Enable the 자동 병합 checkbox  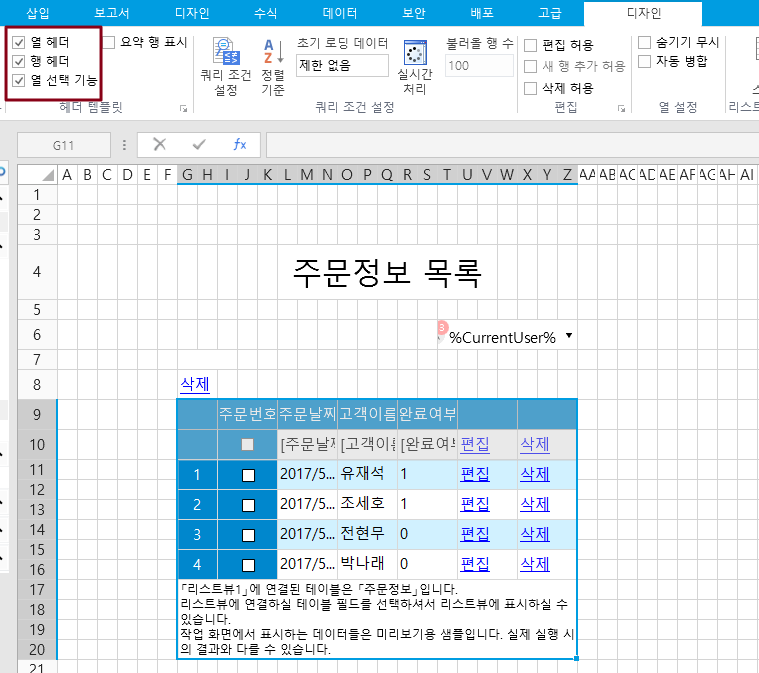coord(645,62)
